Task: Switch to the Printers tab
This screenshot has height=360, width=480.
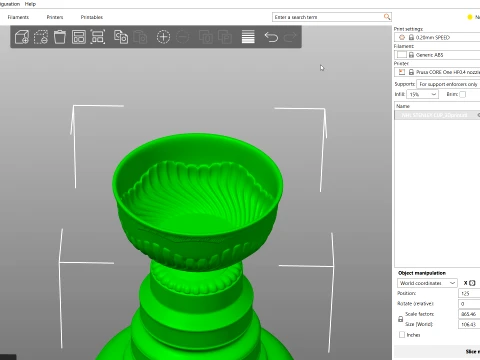Action: coord(55,17)
